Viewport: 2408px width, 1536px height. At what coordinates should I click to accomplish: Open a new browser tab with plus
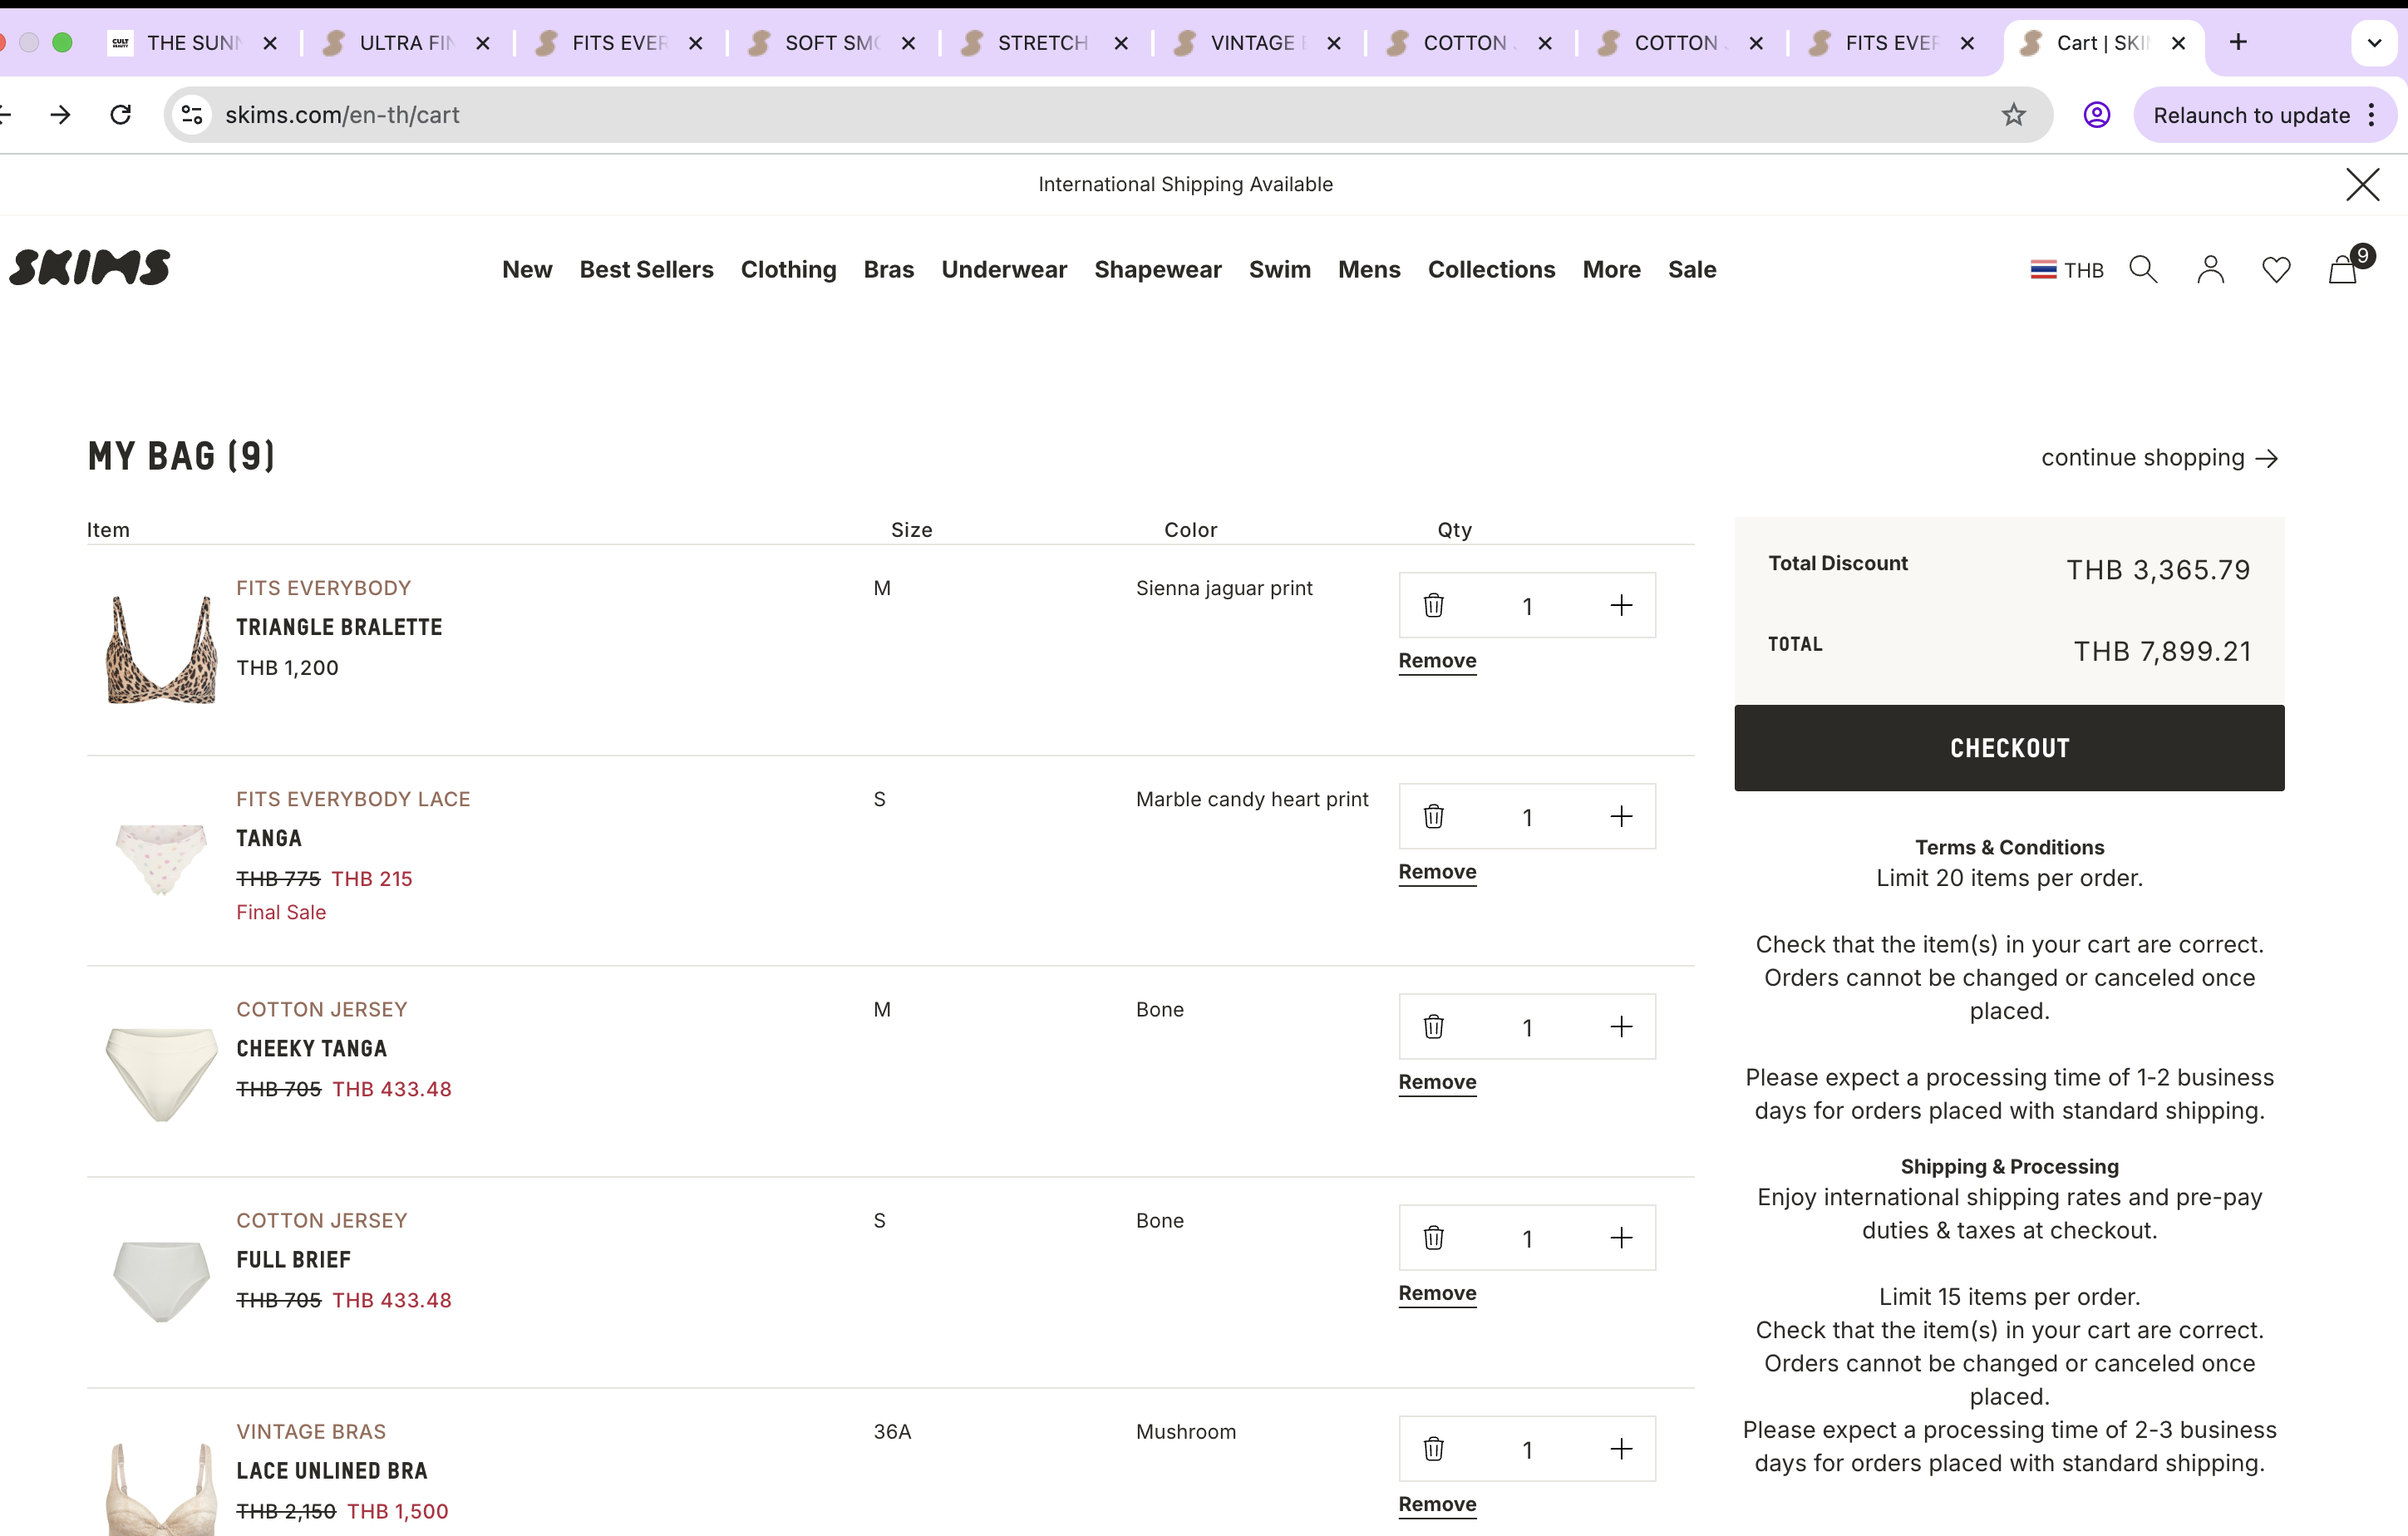[x=2238, y=42]
